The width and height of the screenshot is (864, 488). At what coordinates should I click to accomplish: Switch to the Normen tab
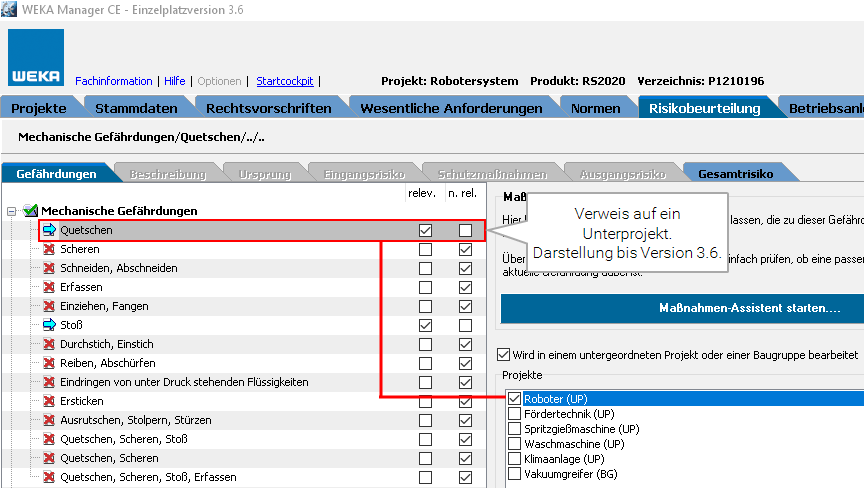595,108
